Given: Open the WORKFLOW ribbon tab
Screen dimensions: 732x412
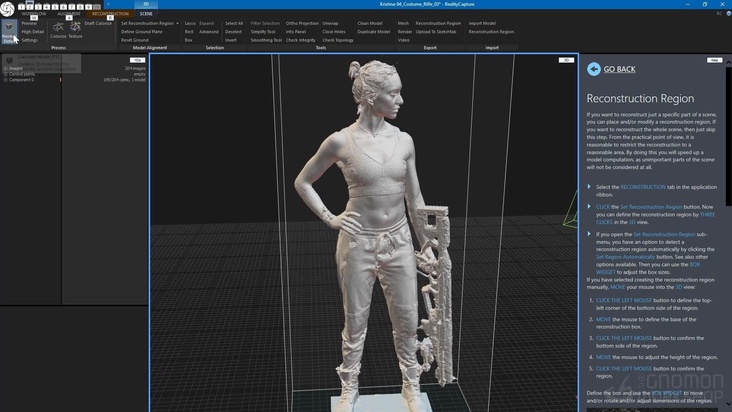Looking at the screenshot, I should [34, 14].
